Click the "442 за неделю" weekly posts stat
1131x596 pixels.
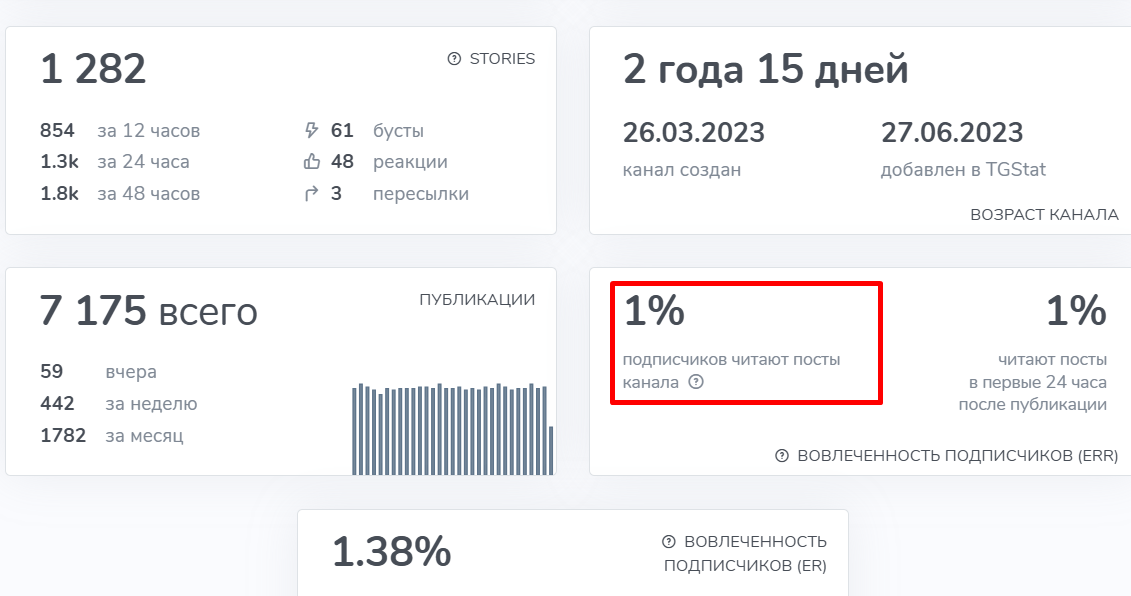(x=118, y=404)
